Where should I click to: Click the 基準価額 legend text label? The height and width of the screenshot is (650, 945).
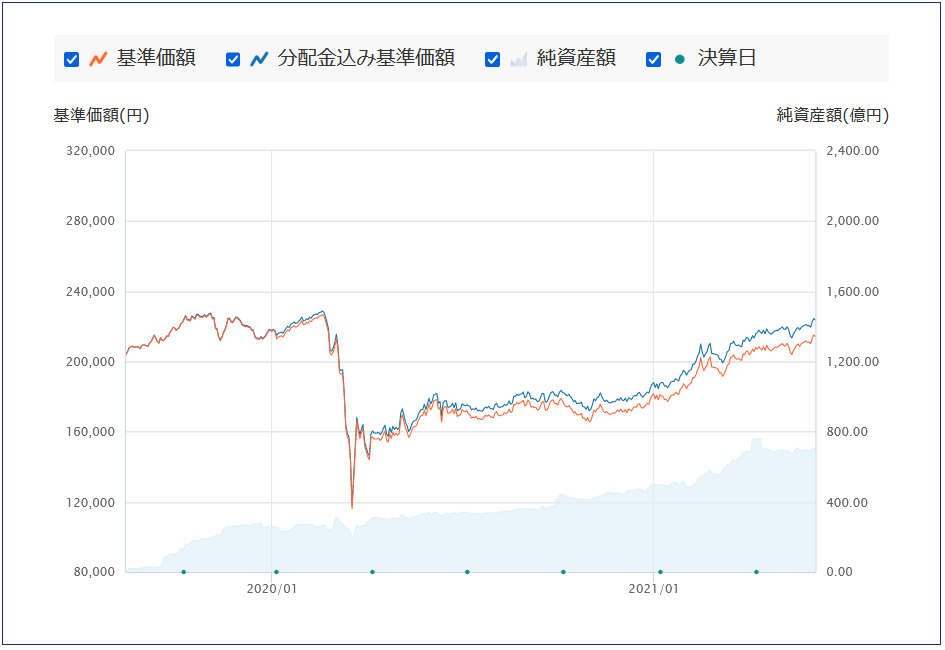[x=155, y=58]
